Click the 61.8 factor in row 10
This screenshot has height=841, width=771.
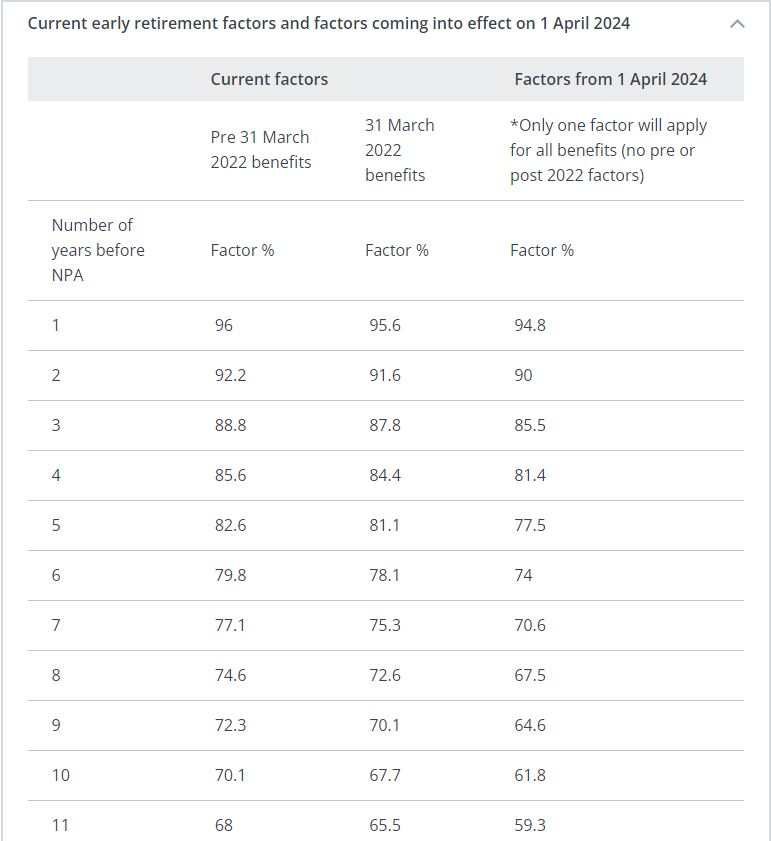tap(530, 775)
